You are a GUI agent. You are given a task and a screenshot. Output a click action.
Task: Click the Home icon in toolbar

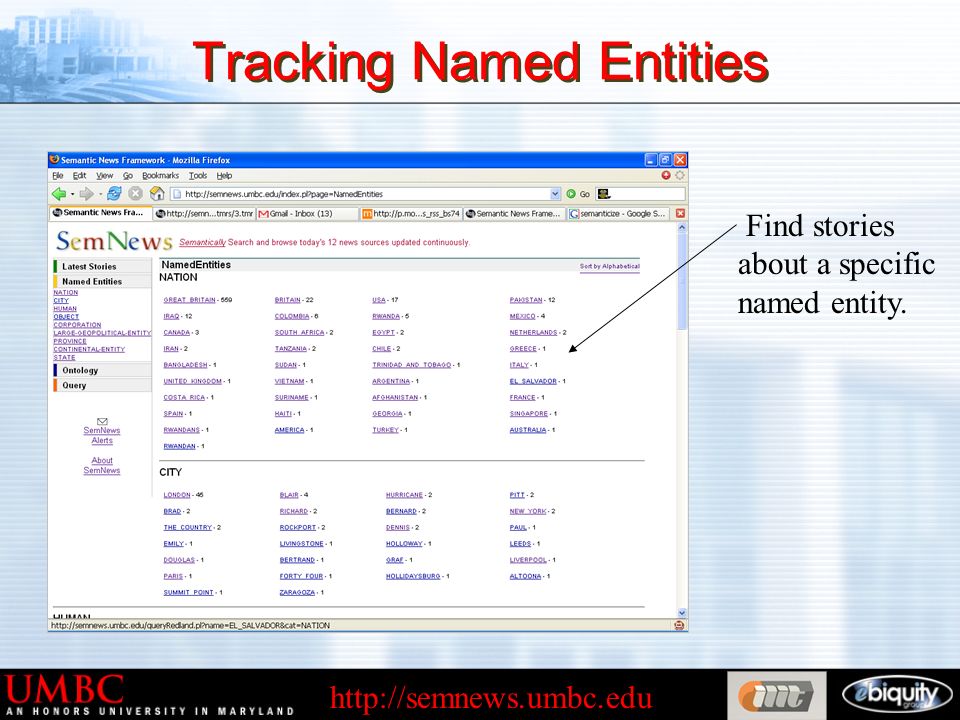pos(157,194)
